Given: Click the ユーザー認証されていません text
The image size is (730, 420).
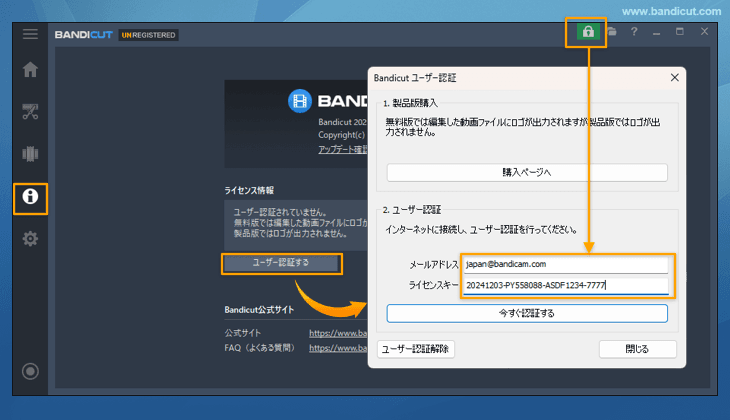Looking at the screenshot, I should pyautogui.click(x=280, y=212).
